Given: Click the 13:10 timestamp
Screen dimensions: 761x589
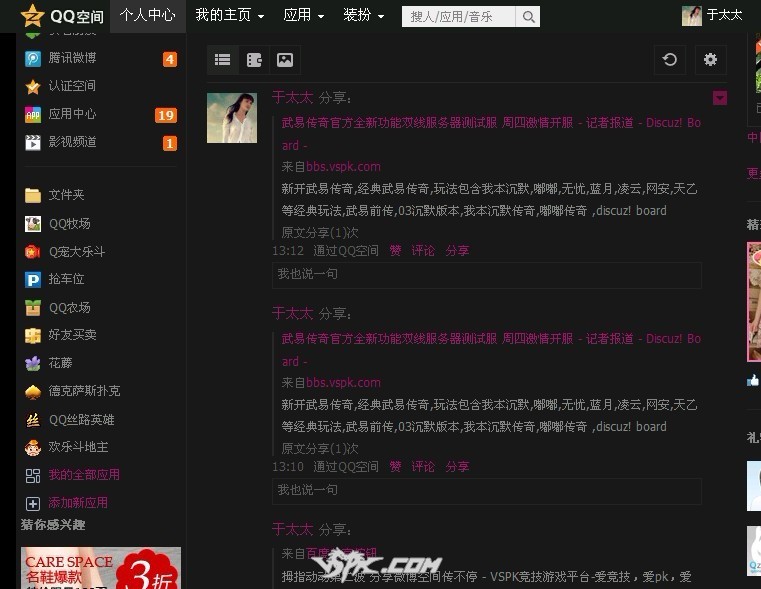Looking at the screenshot, I should pos(288,467).
